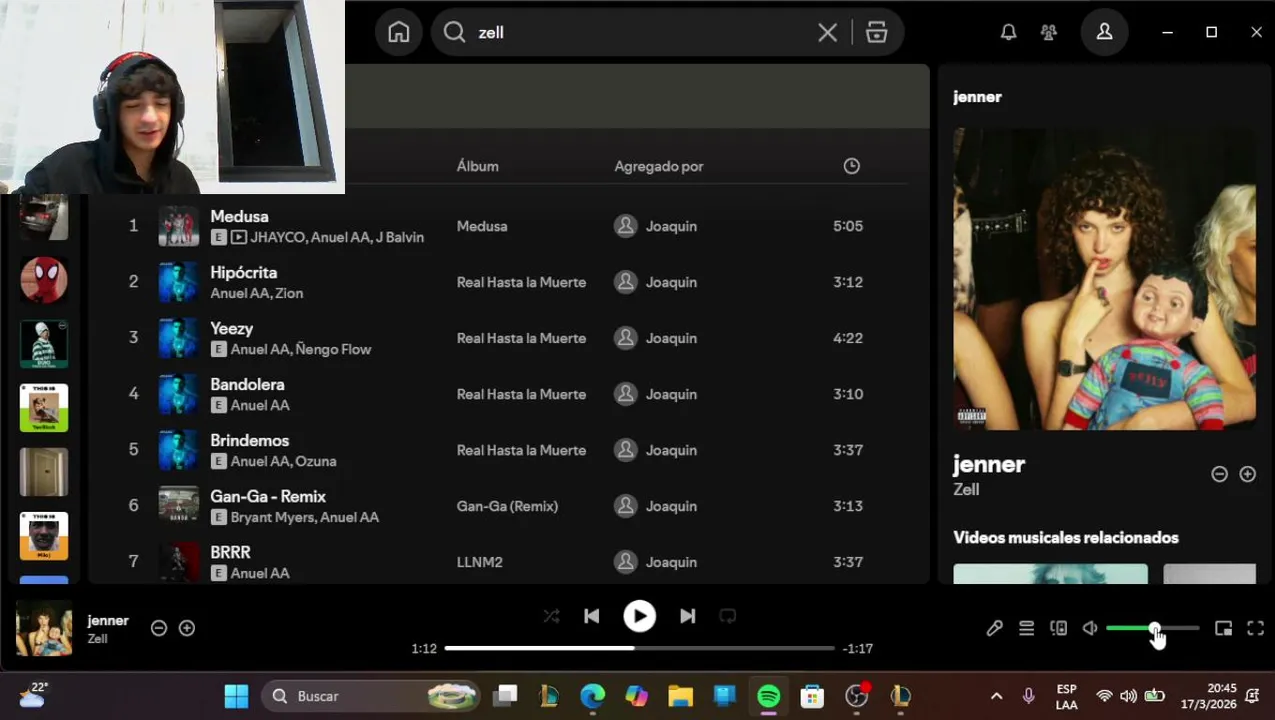Click the play button
The height and width of the screenshot is (720, 1275).
[639, 616]
